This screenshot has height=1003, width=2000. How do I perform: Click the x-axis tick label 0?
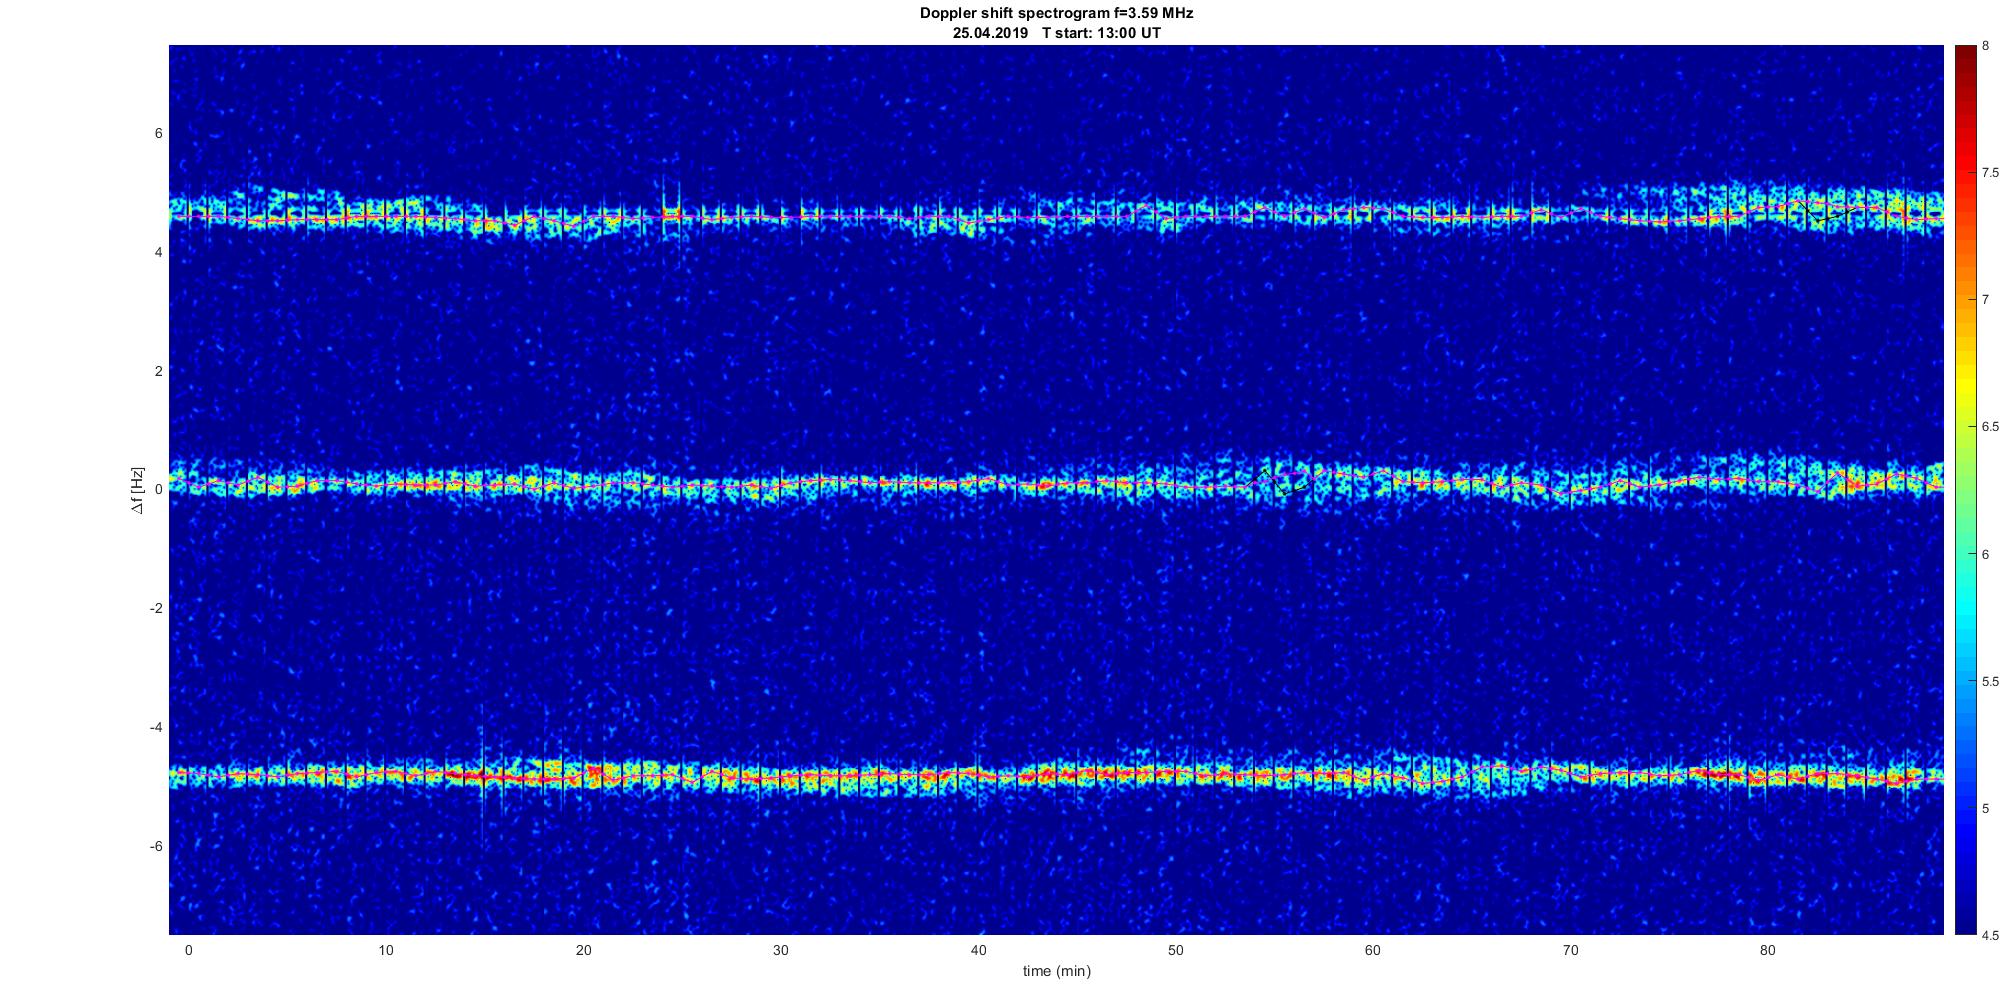(188, 951)
